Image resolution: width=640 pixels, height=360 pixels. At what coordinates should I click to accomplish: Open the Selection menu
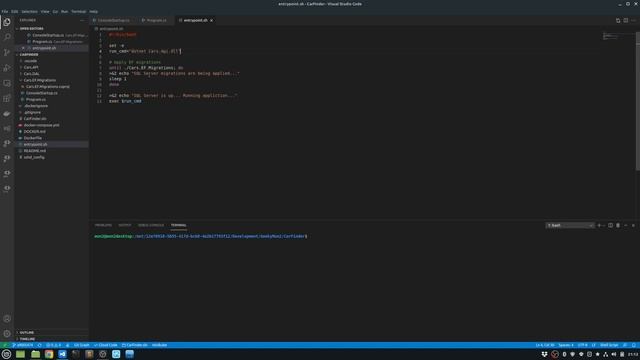click(29, 11)
